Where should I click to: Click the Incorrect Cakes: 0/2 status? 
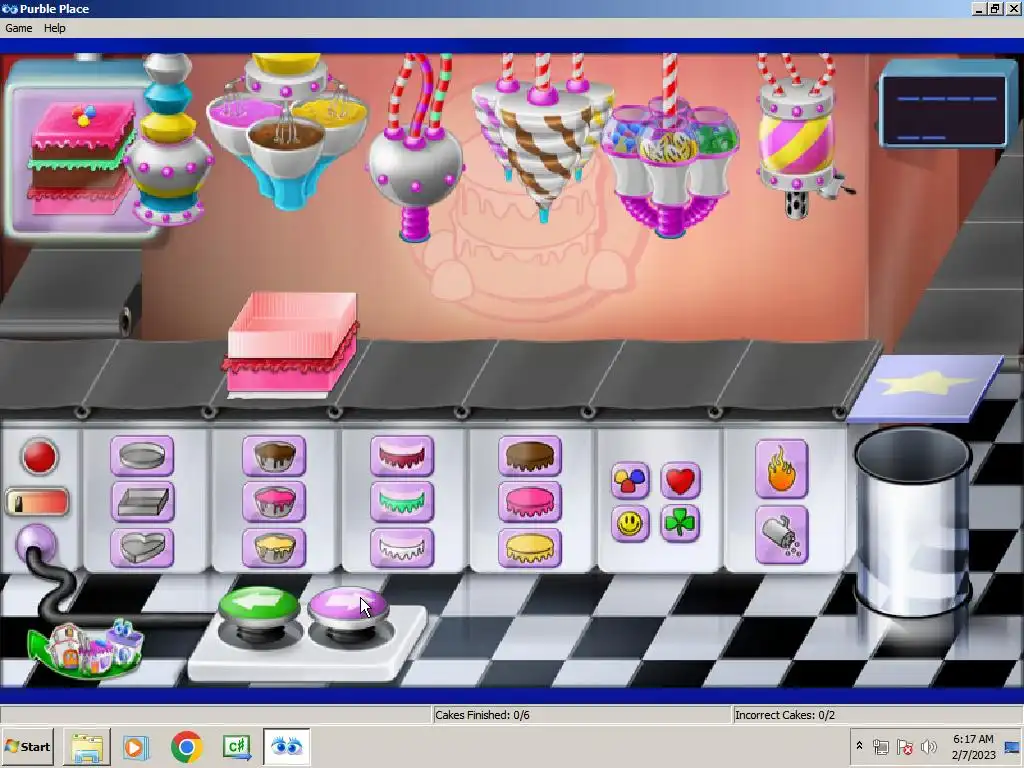click(x=785, y=715)
